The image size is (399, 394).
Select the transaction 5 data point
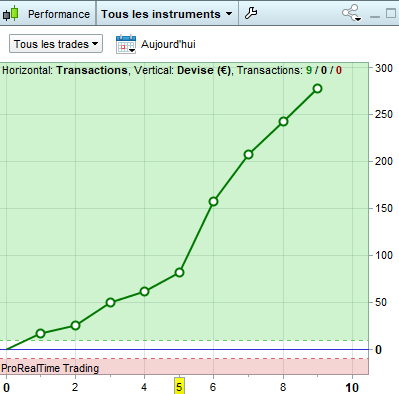click(179, 272)
